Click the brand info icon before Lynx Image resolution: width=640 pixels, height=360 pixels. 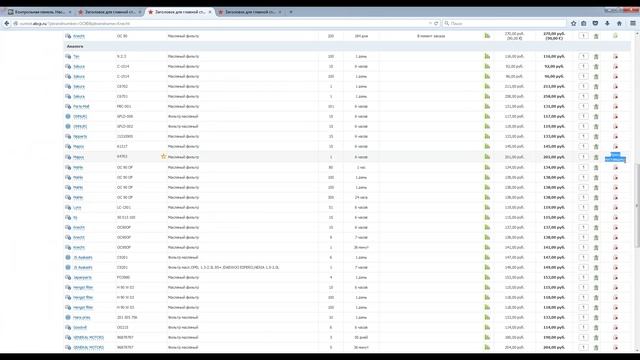point(68,207)
